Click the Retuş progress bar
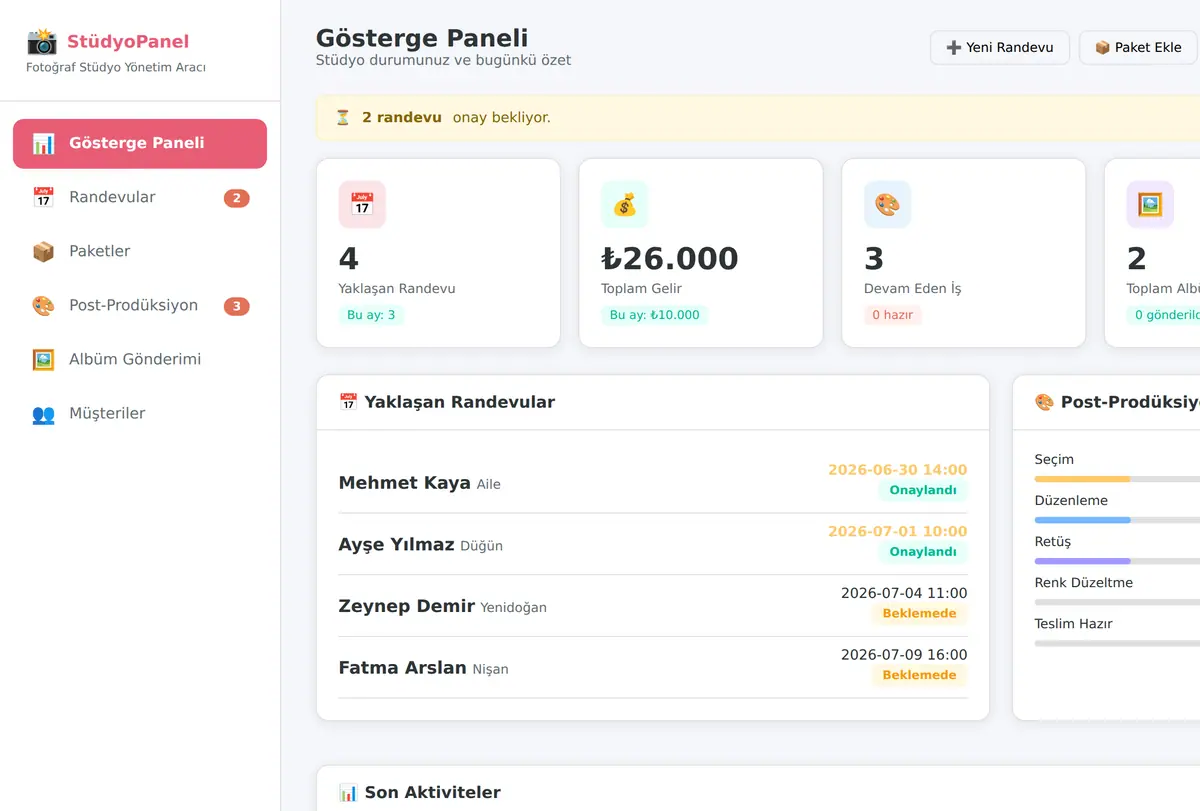 1117,561
